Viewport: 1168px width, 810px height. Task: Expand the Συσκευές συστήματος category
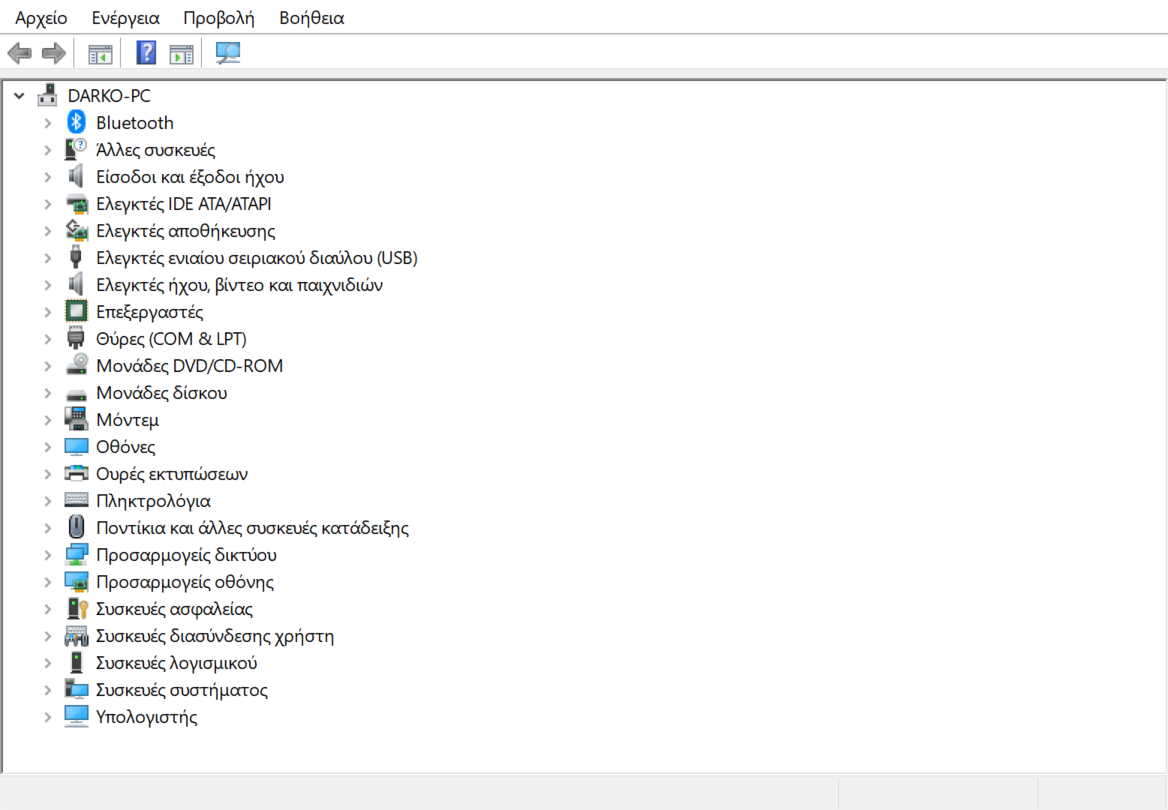(48, 690)
